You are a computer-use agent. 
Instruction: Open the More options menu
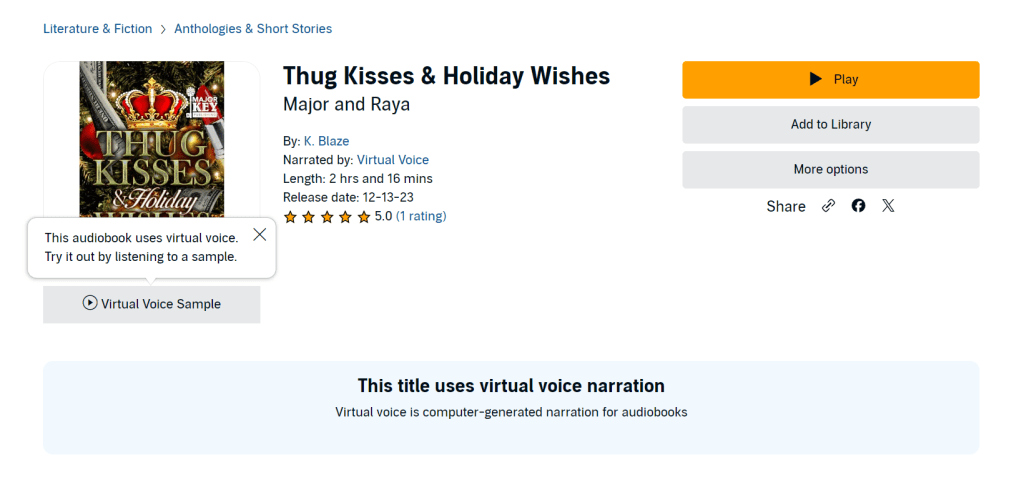(830, 170)
